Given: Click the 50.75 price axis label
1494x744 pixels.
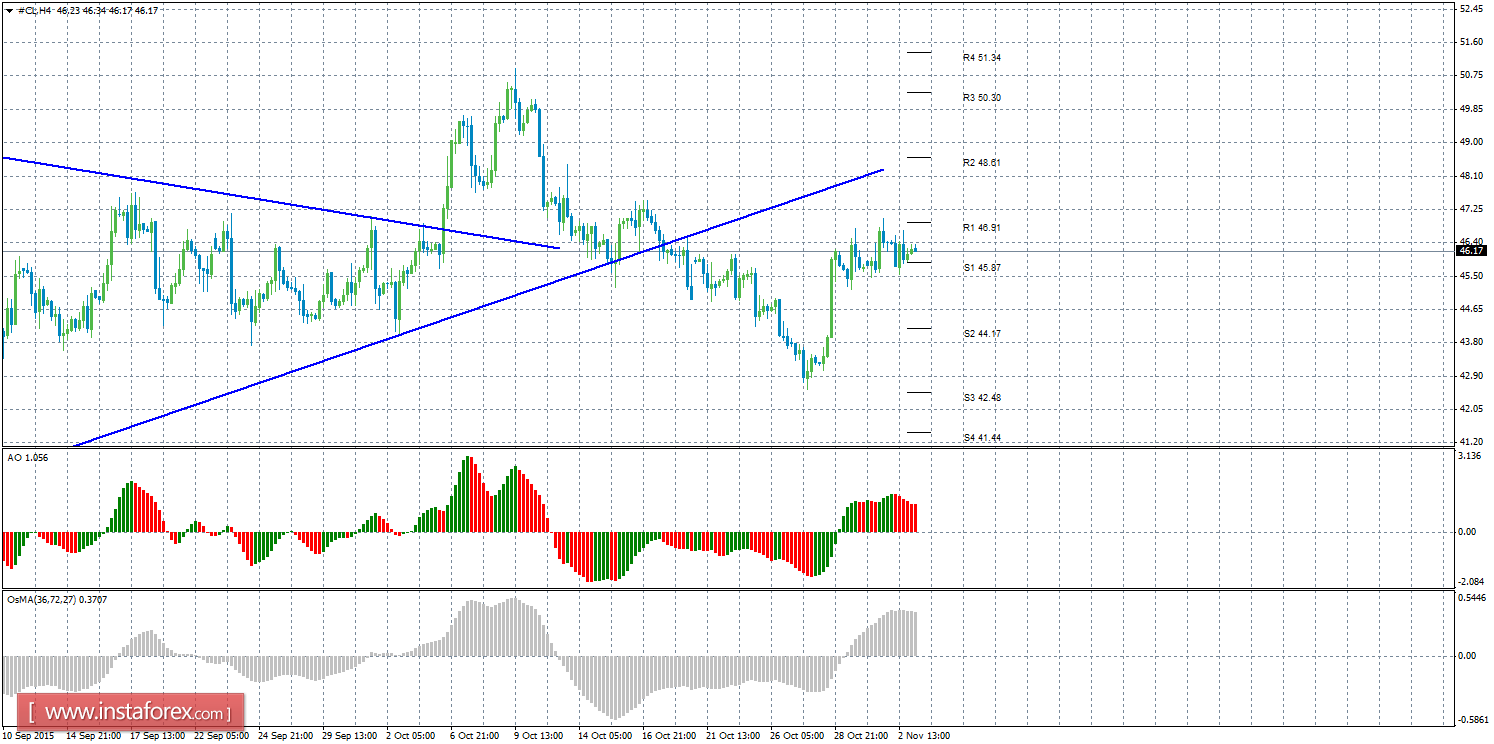Looking at the screenshot, I should click(1471, 75).
